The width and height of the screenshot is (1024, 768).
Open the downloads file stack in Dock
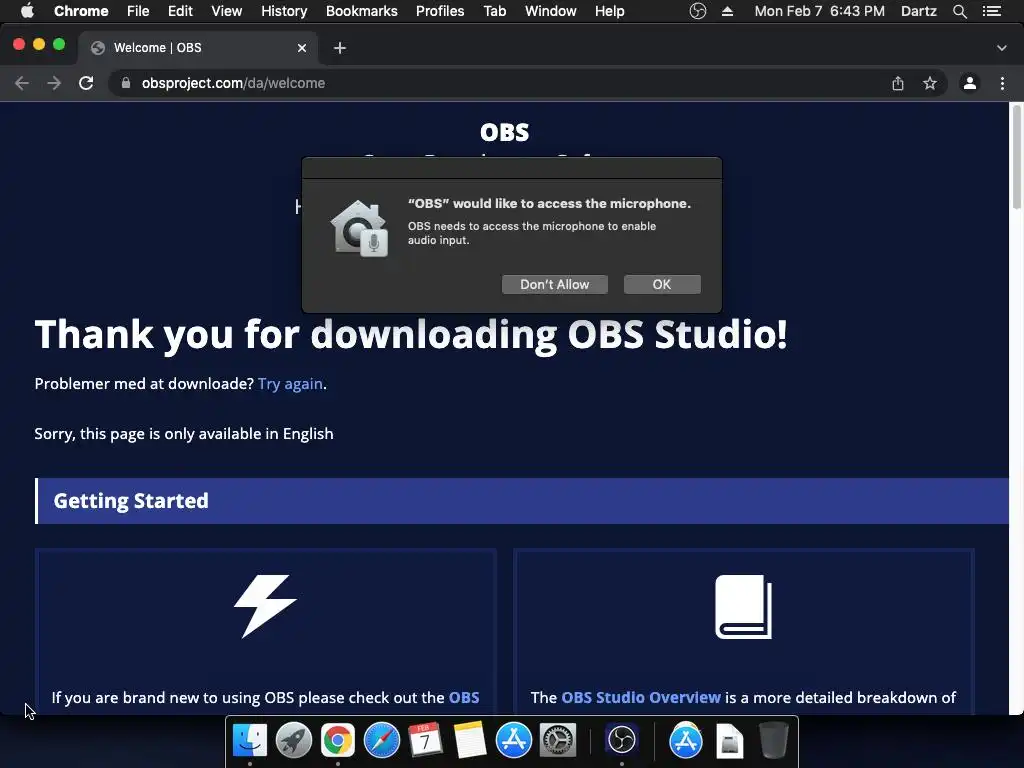(729, 741)
